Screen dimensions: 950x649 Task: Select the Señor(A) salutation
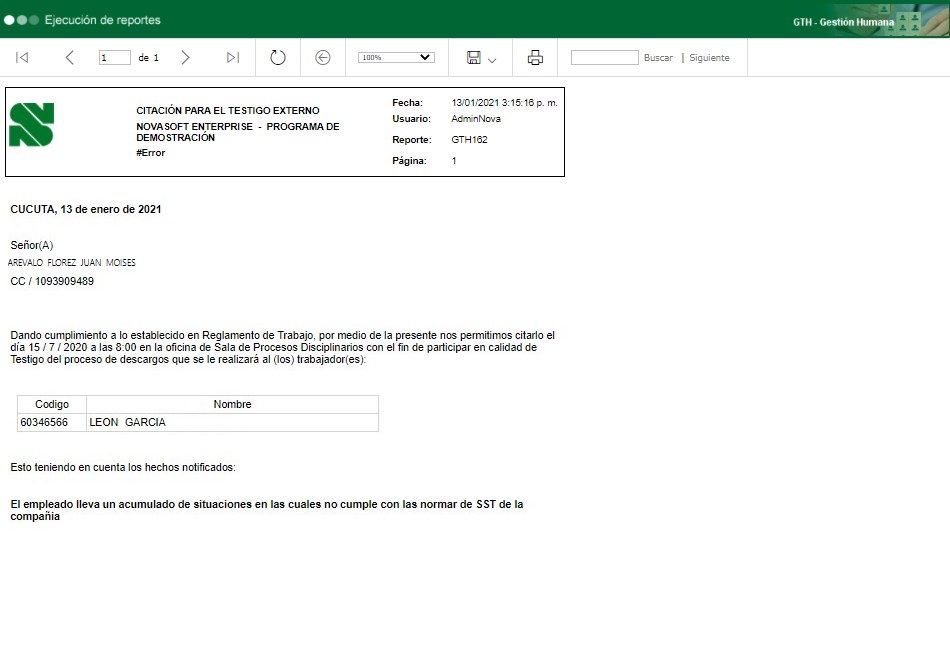tap(32, 245)
